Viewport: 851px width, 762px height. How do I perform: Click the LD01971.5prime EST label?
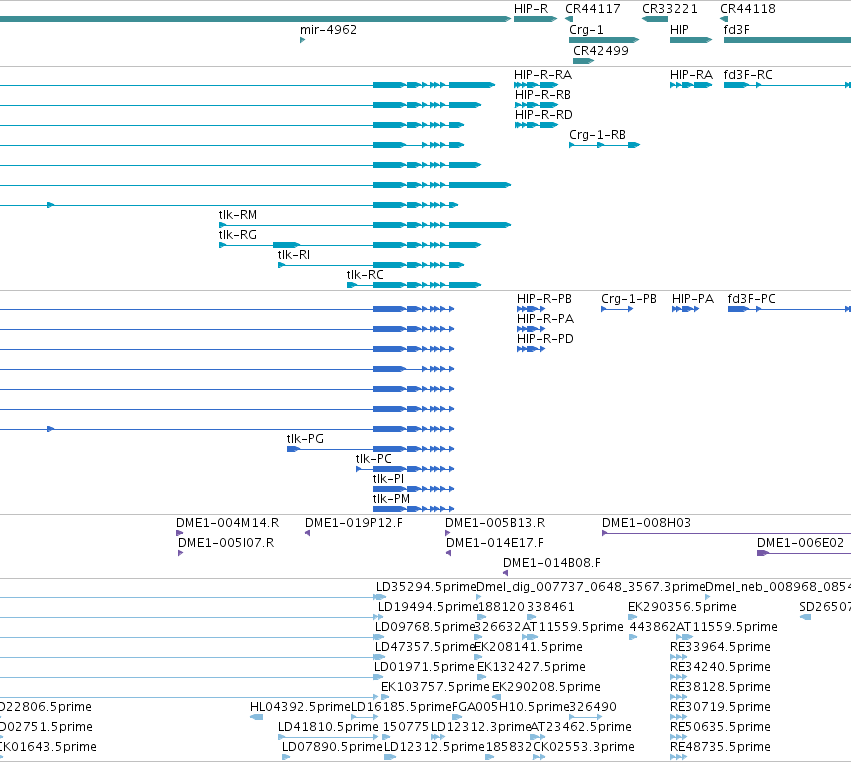(x=424, y=668)
